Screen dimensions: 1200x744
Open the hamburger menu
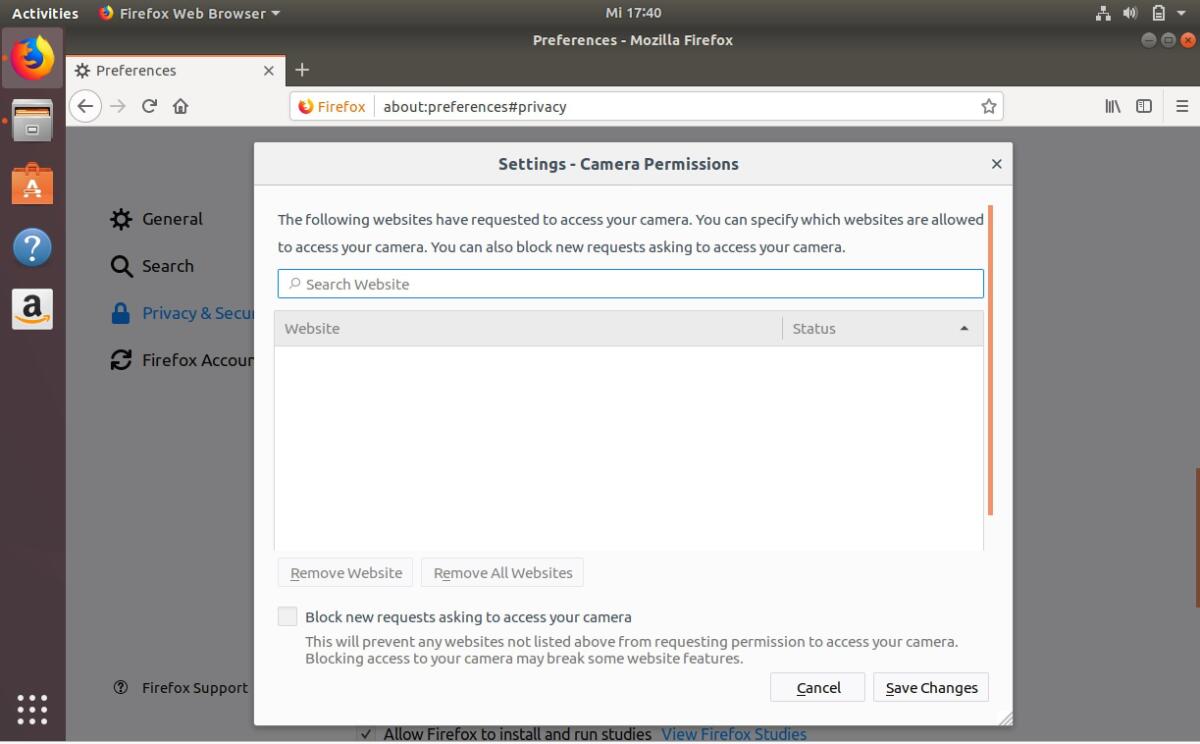pyautogui.click(x=1182, y=106)
